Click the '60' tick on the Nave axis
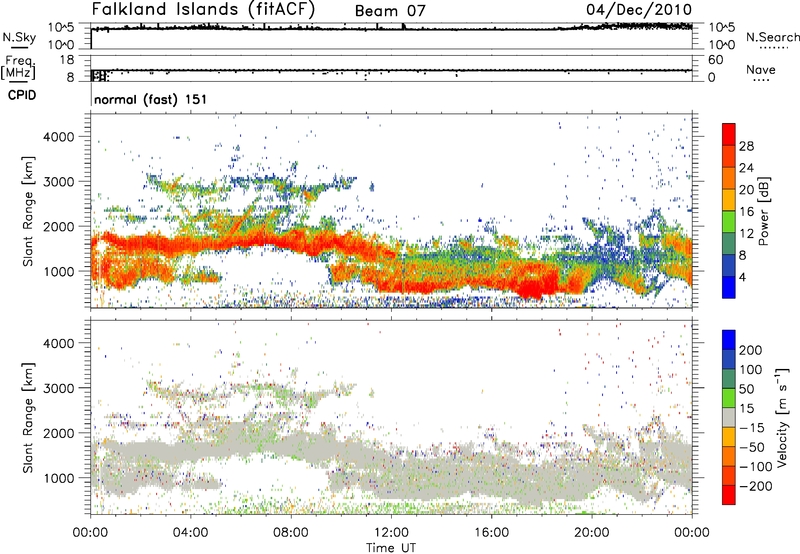This screenshot has width=800, height=554. click(x=715, y=60)
